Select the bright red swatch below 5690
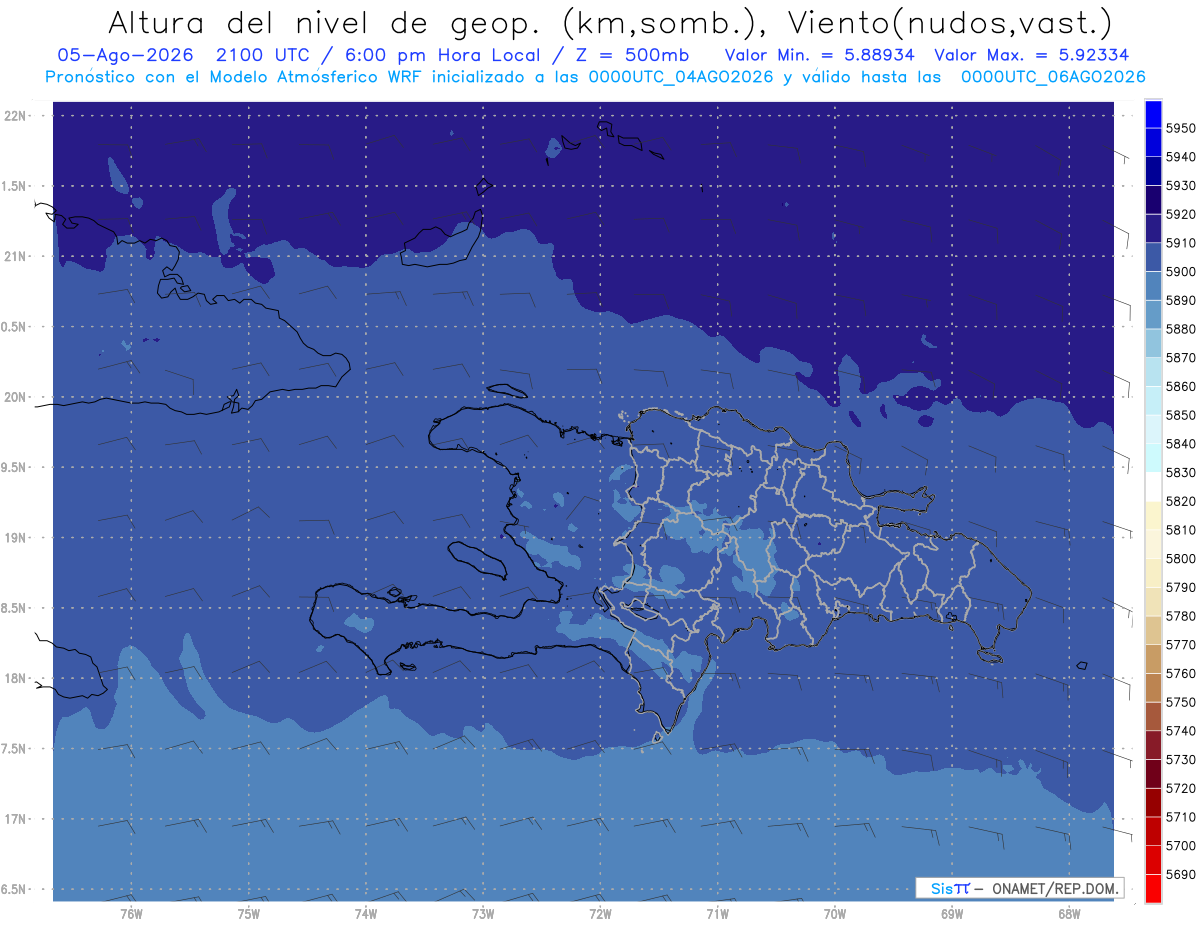1200x927 pixels. click(x=1153, y=888)
